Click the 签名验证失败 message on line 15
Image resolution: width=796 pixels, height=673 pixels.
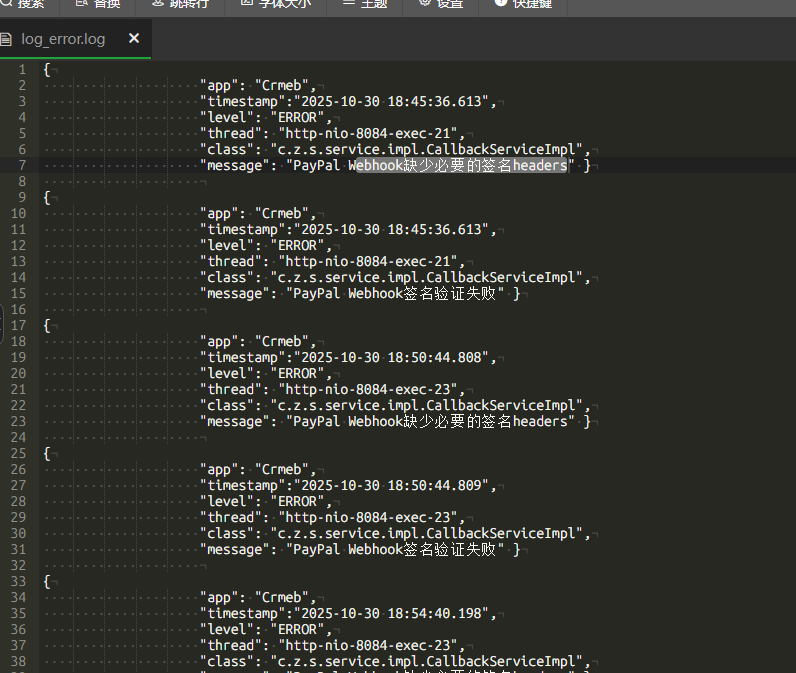click(450, 293)
